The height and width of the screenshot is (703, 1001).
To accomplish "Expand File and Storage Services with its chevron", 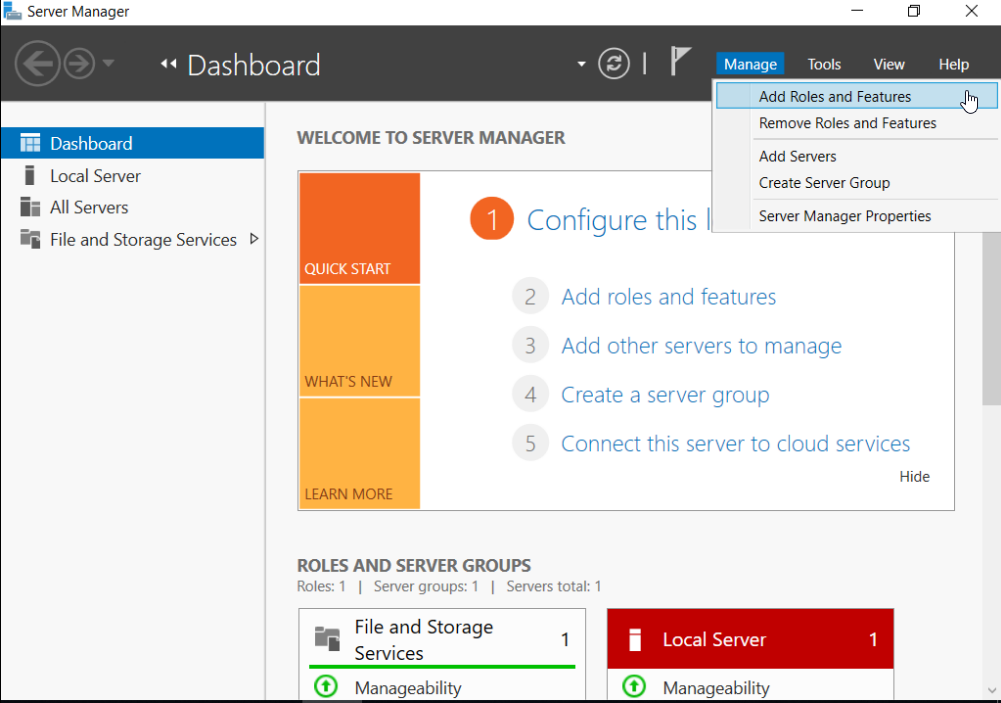I will tap(255, 239).
